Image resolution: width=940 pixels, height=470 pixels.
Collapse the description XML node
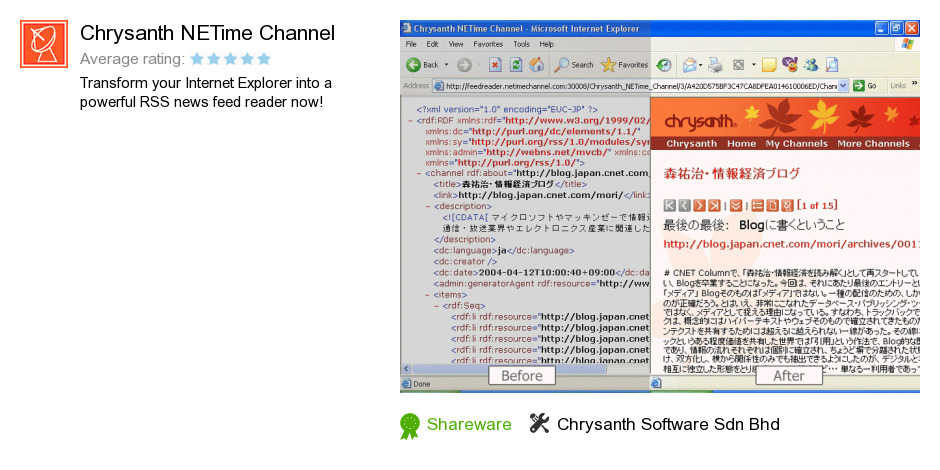pos(427,206)
